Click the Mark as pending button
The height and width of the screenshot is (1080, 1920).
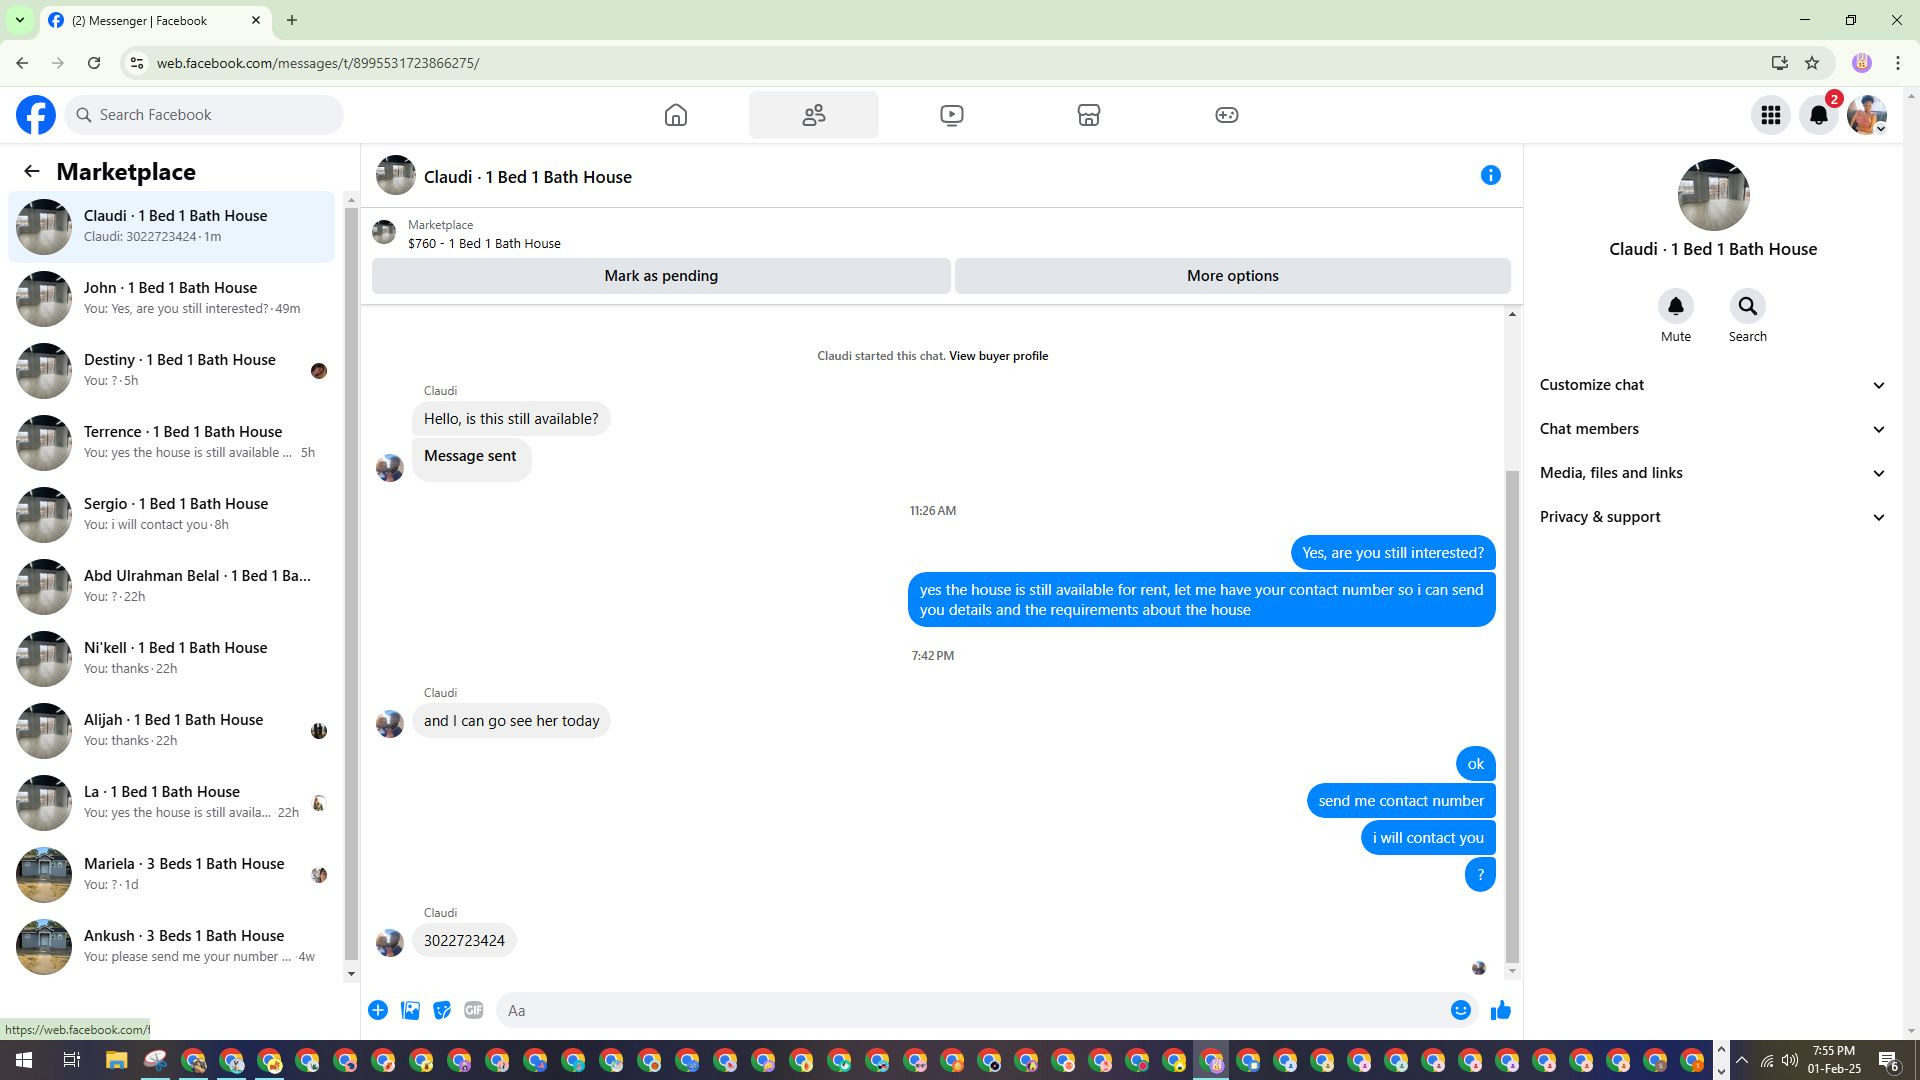(660, 276)
